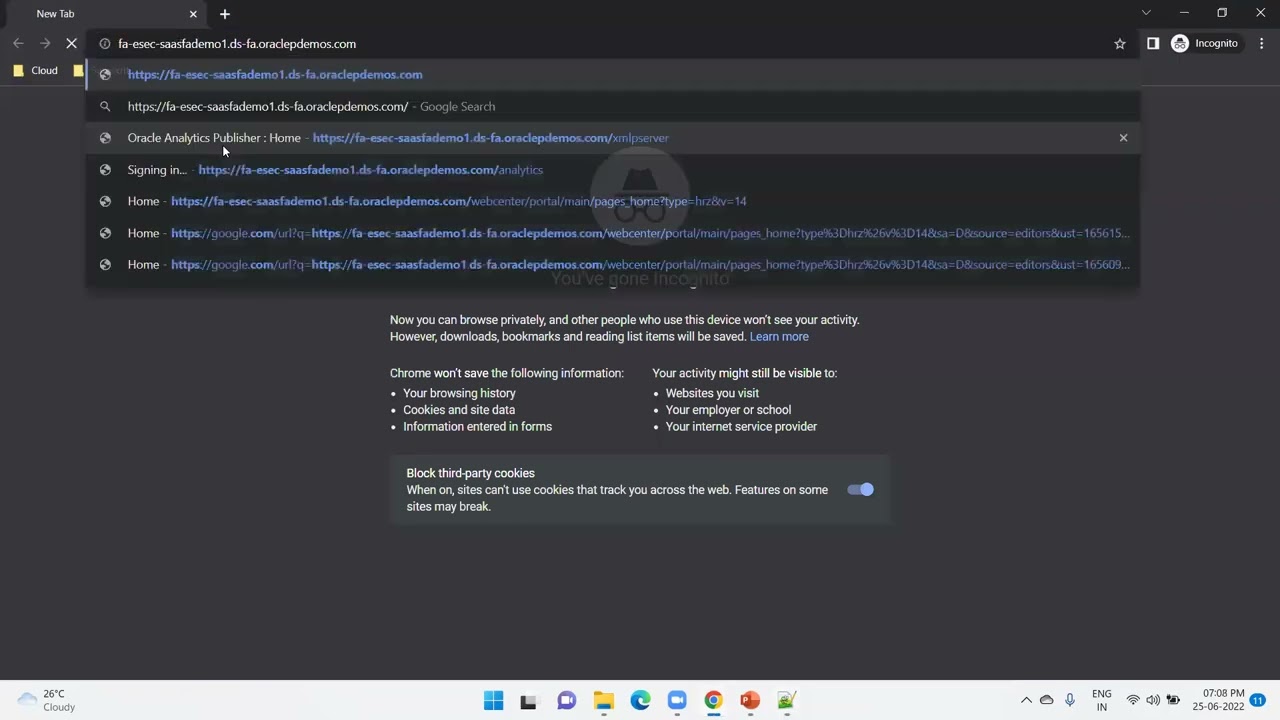Screen dimensions: 1280x720
Task: Click the 'Your employer or school' list item
Action: (728, 410)
